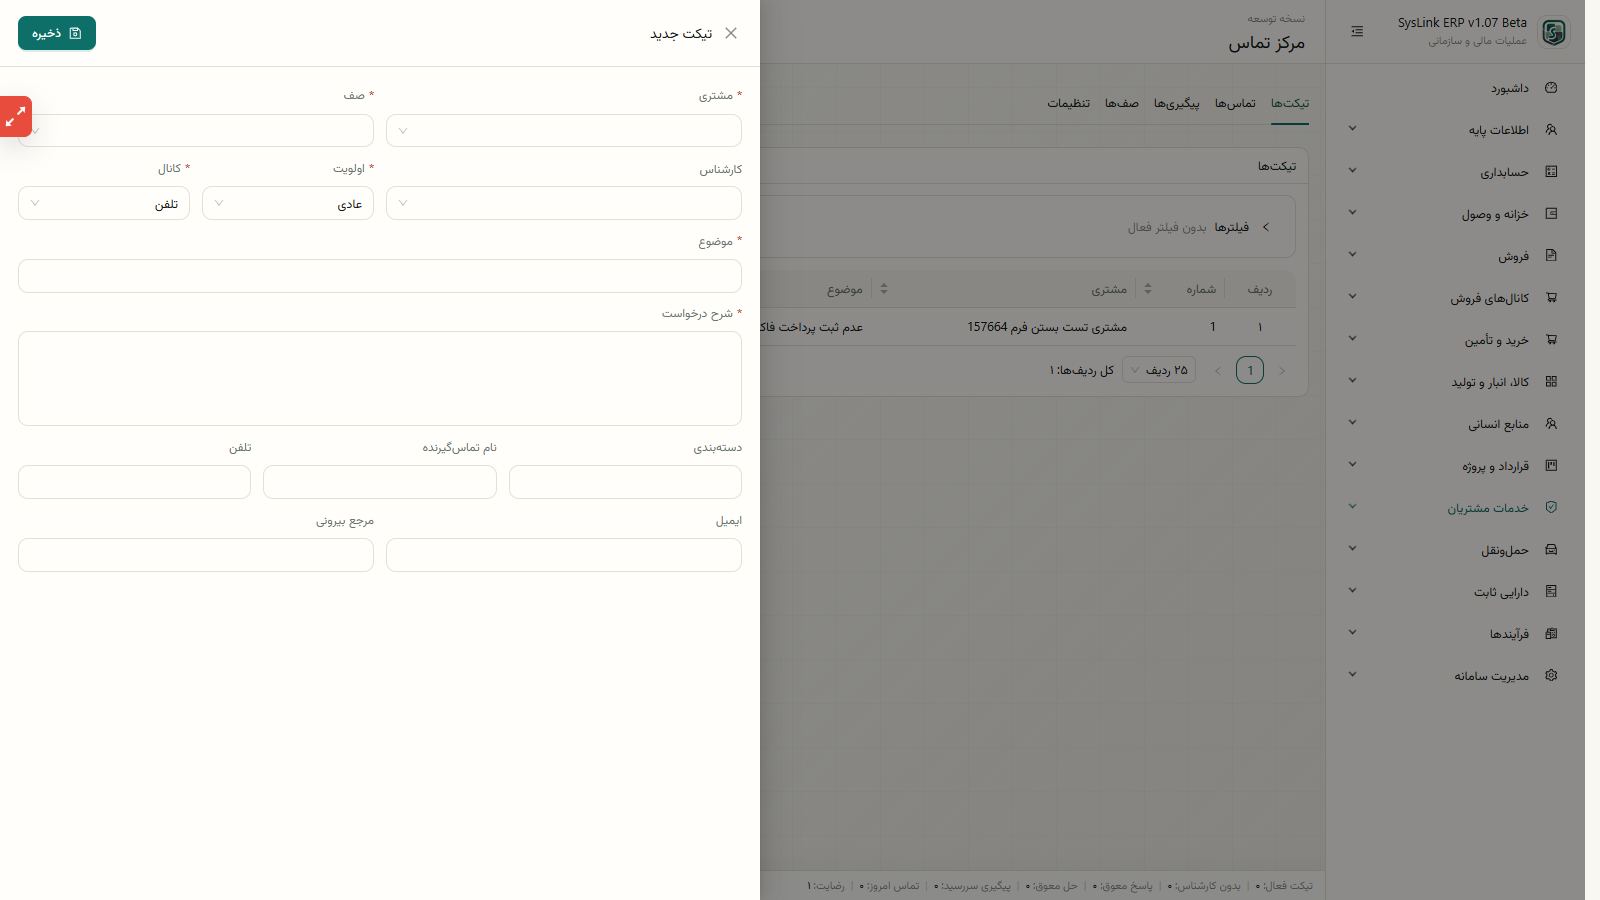Click the SysLink ERP logo icon
This screenshot has width=1600, height=900.
1553,32
